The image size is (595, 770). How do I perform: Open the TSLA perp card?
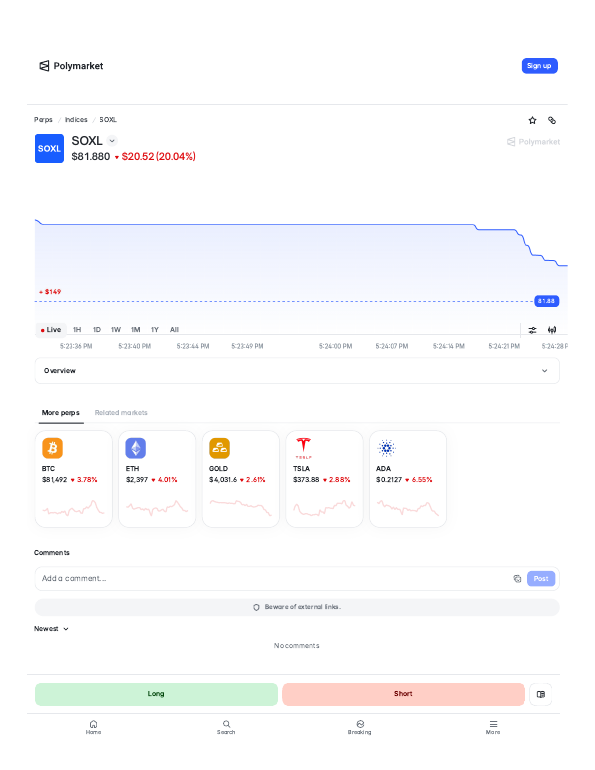(x=325, y=479)
